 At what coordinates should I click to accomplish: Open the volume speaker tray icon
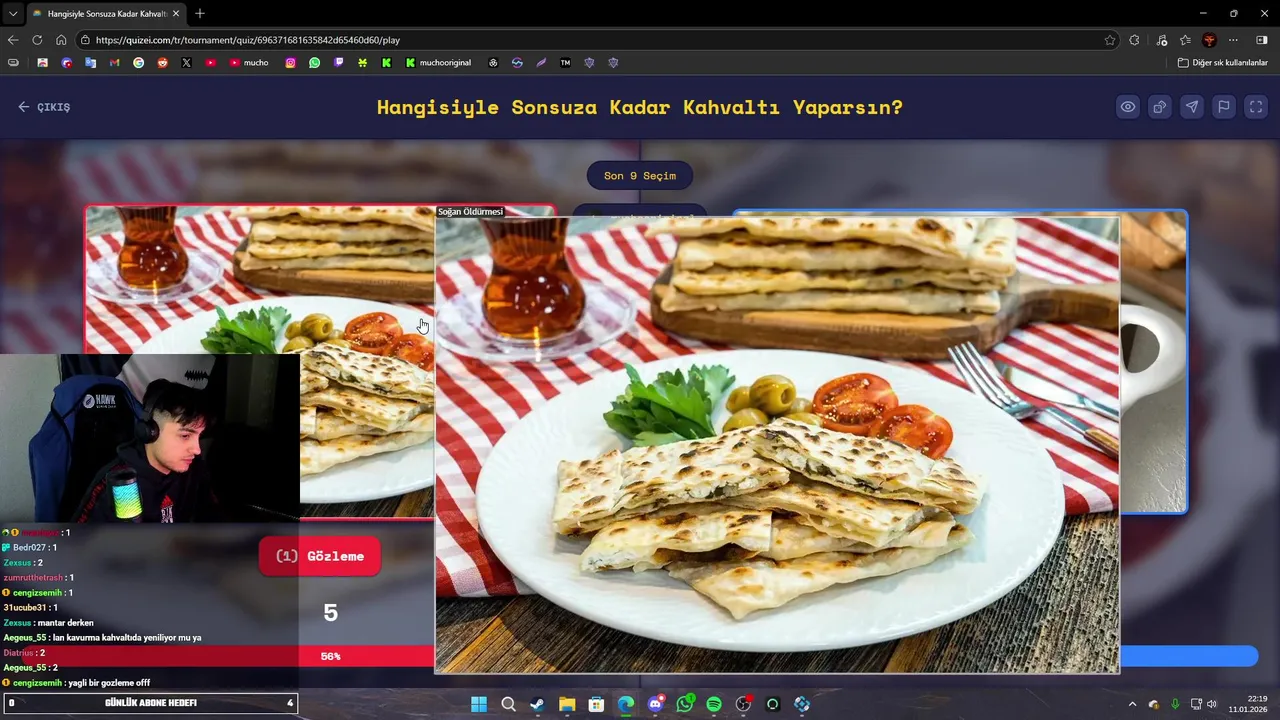pyautogui.click(x=1212, y=704)
